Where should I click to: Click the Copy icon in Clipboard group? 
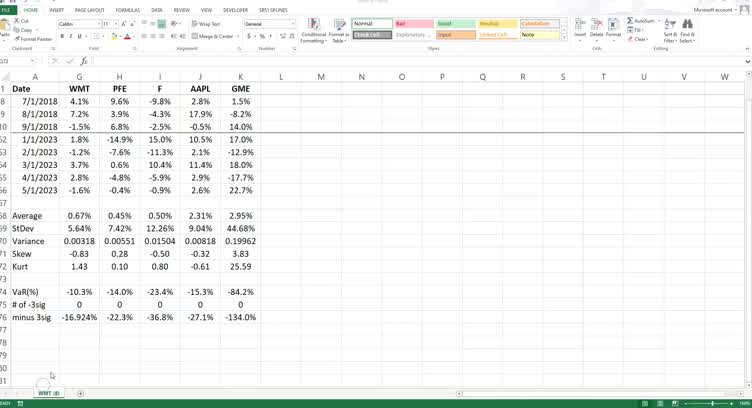17,30
